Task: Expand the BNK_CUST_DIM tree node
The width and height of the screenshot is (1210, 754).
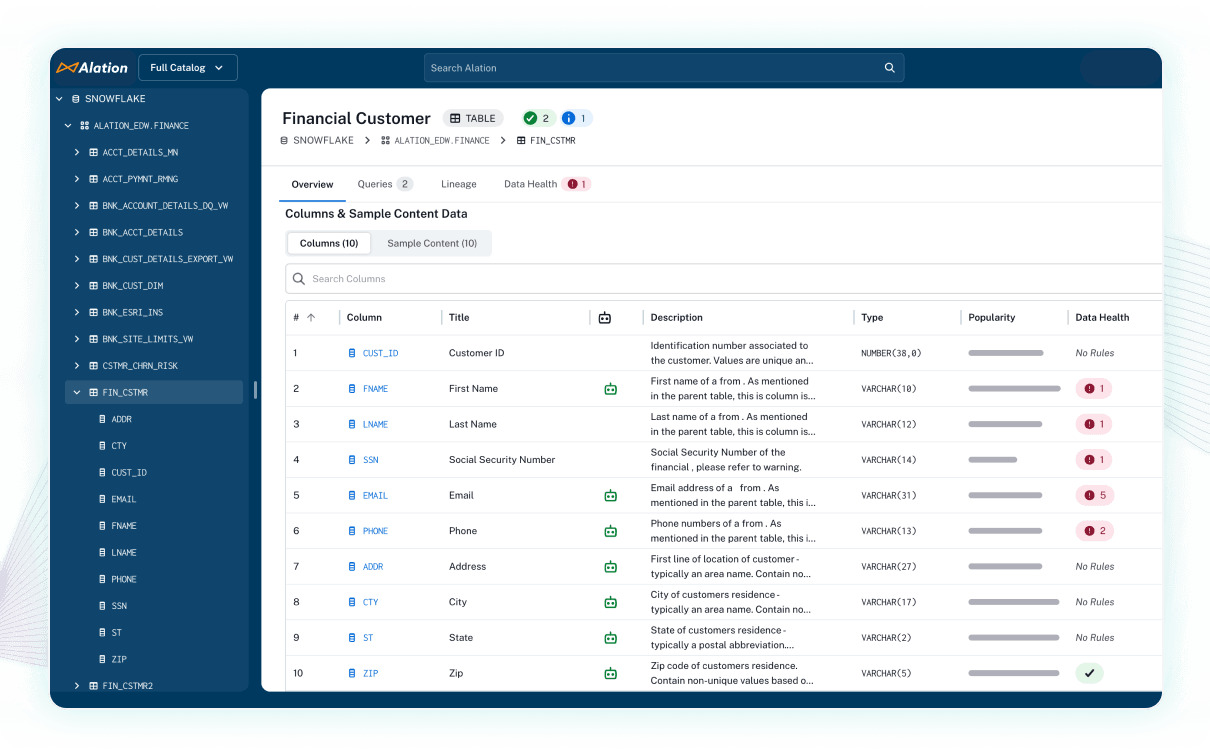Action: click(x=77, y=285)
